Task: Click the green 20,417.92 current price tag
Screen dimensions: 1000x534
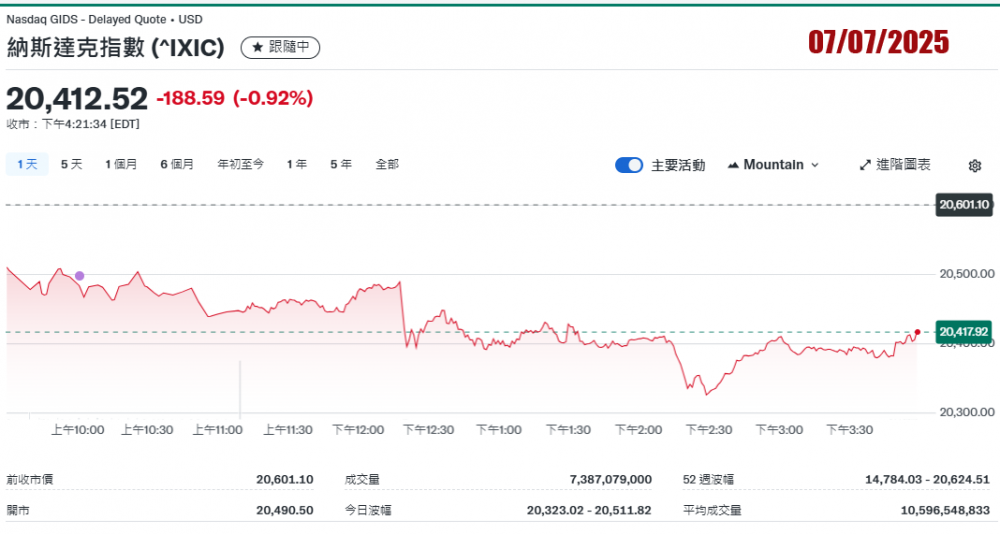Action: pos(963,331)
